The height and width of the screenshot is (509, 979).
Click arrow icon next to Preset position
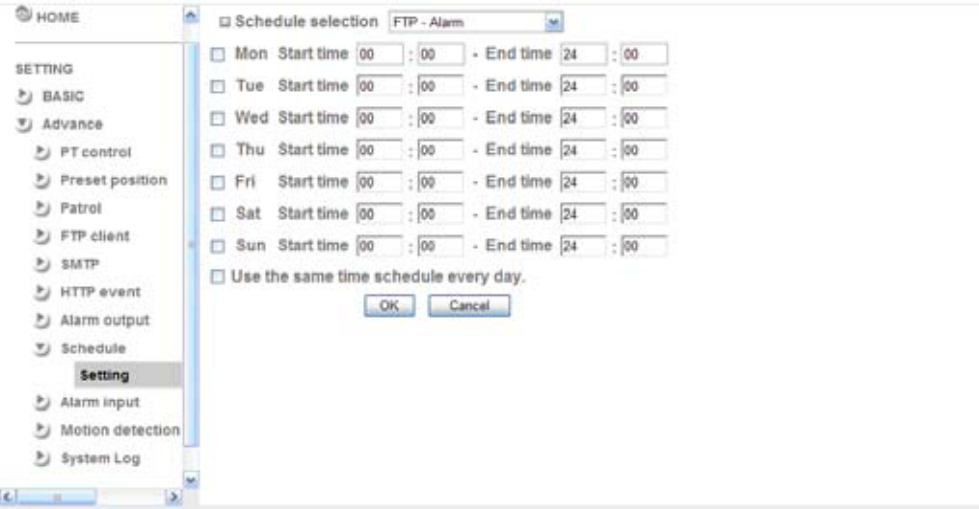tap(42, 180)
